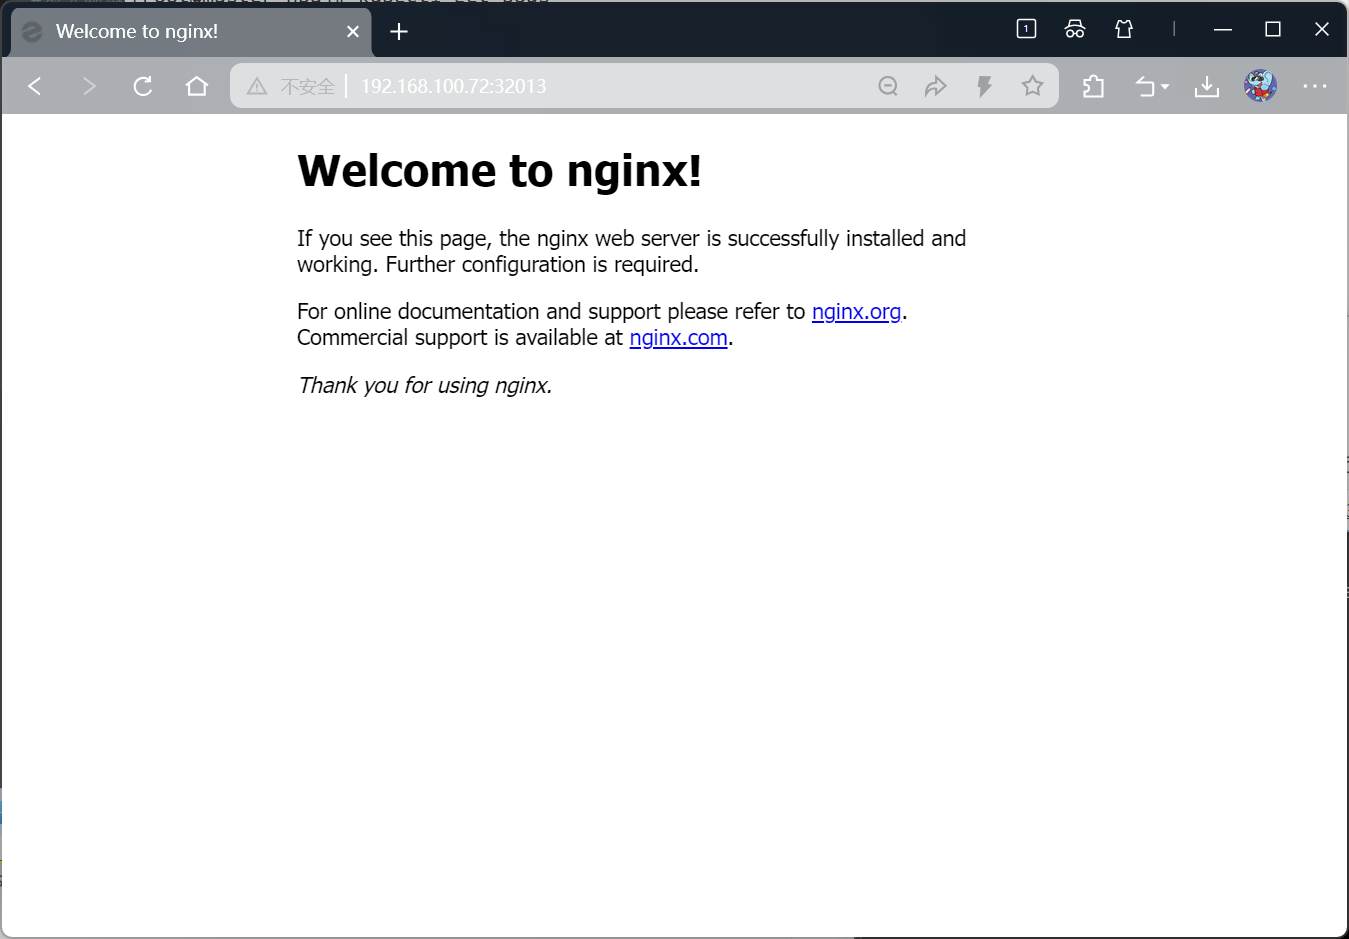Click the address bar URL 192.168.100.72:32013
The image size is (1349, 939).
454,86
